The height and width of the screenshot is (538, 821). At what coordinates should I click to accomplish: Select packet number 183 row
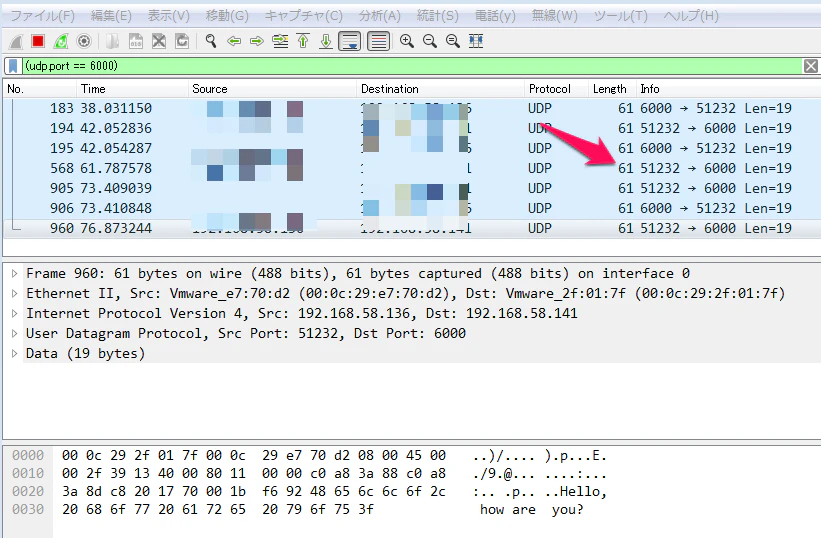(412, 108)
